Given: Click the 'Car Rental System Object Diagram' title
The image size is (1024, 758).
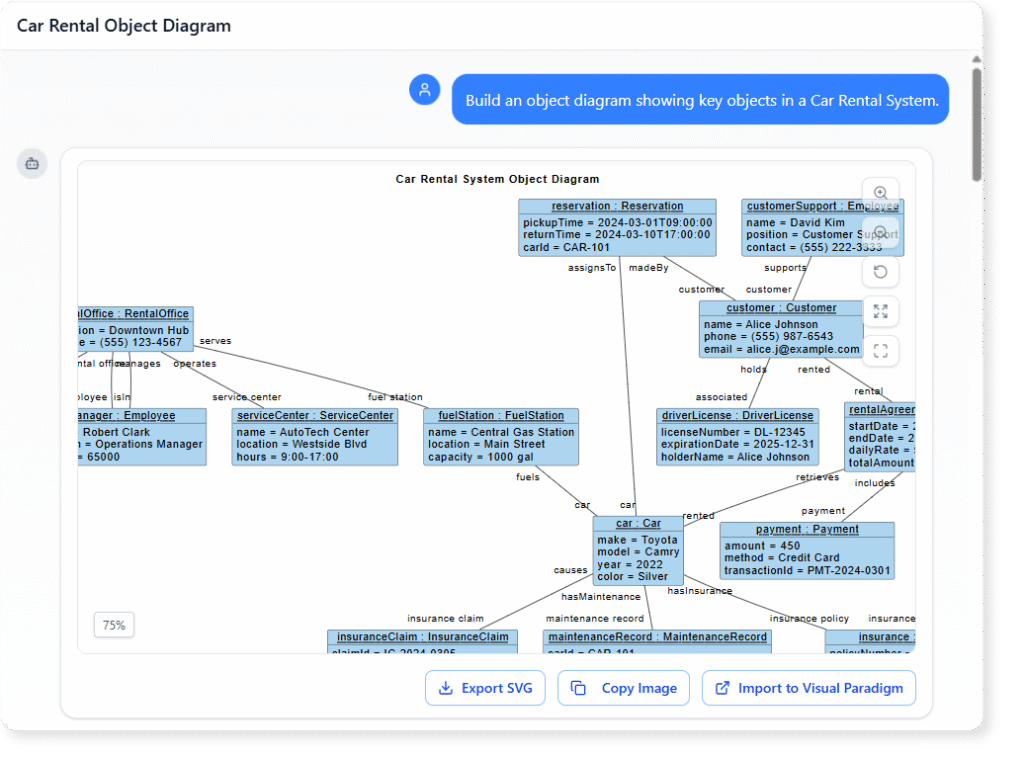Looking at the screenshot, I should pyautogui.click(x=497, y=179).
